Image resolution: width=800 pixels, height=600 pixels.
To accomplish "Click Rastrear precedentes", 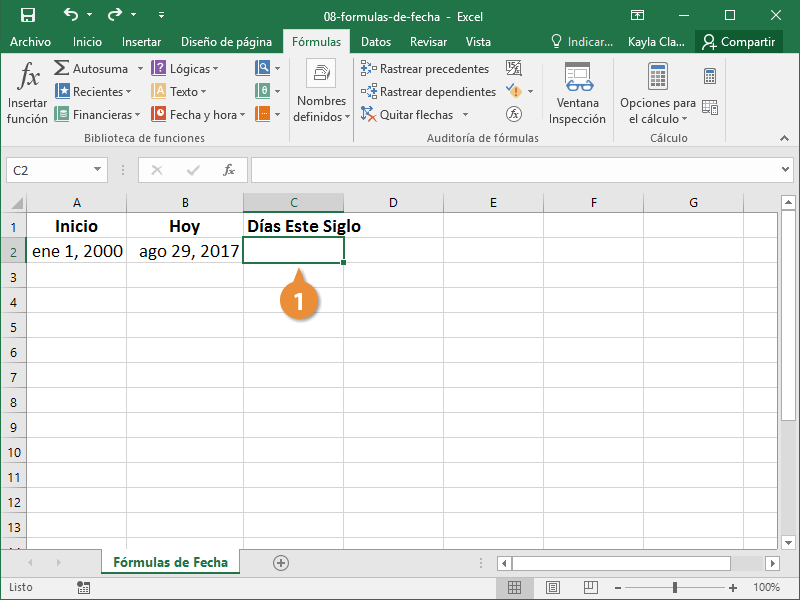I will (424, 68).
